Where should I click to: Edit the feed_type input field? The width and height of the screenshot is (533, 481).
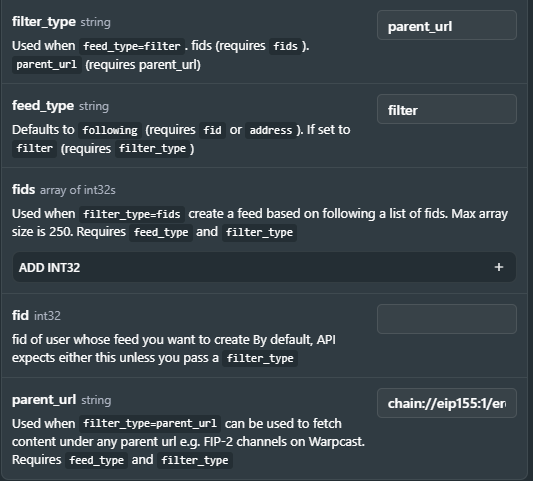click(447, 109)
